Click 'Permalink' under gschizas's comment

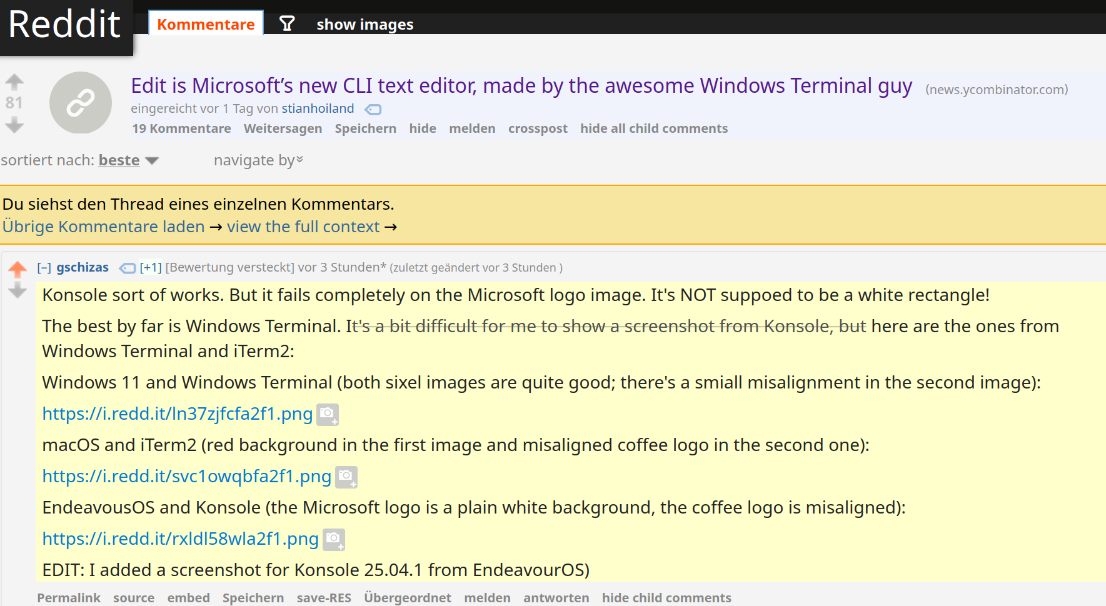[x=68, y=598]
